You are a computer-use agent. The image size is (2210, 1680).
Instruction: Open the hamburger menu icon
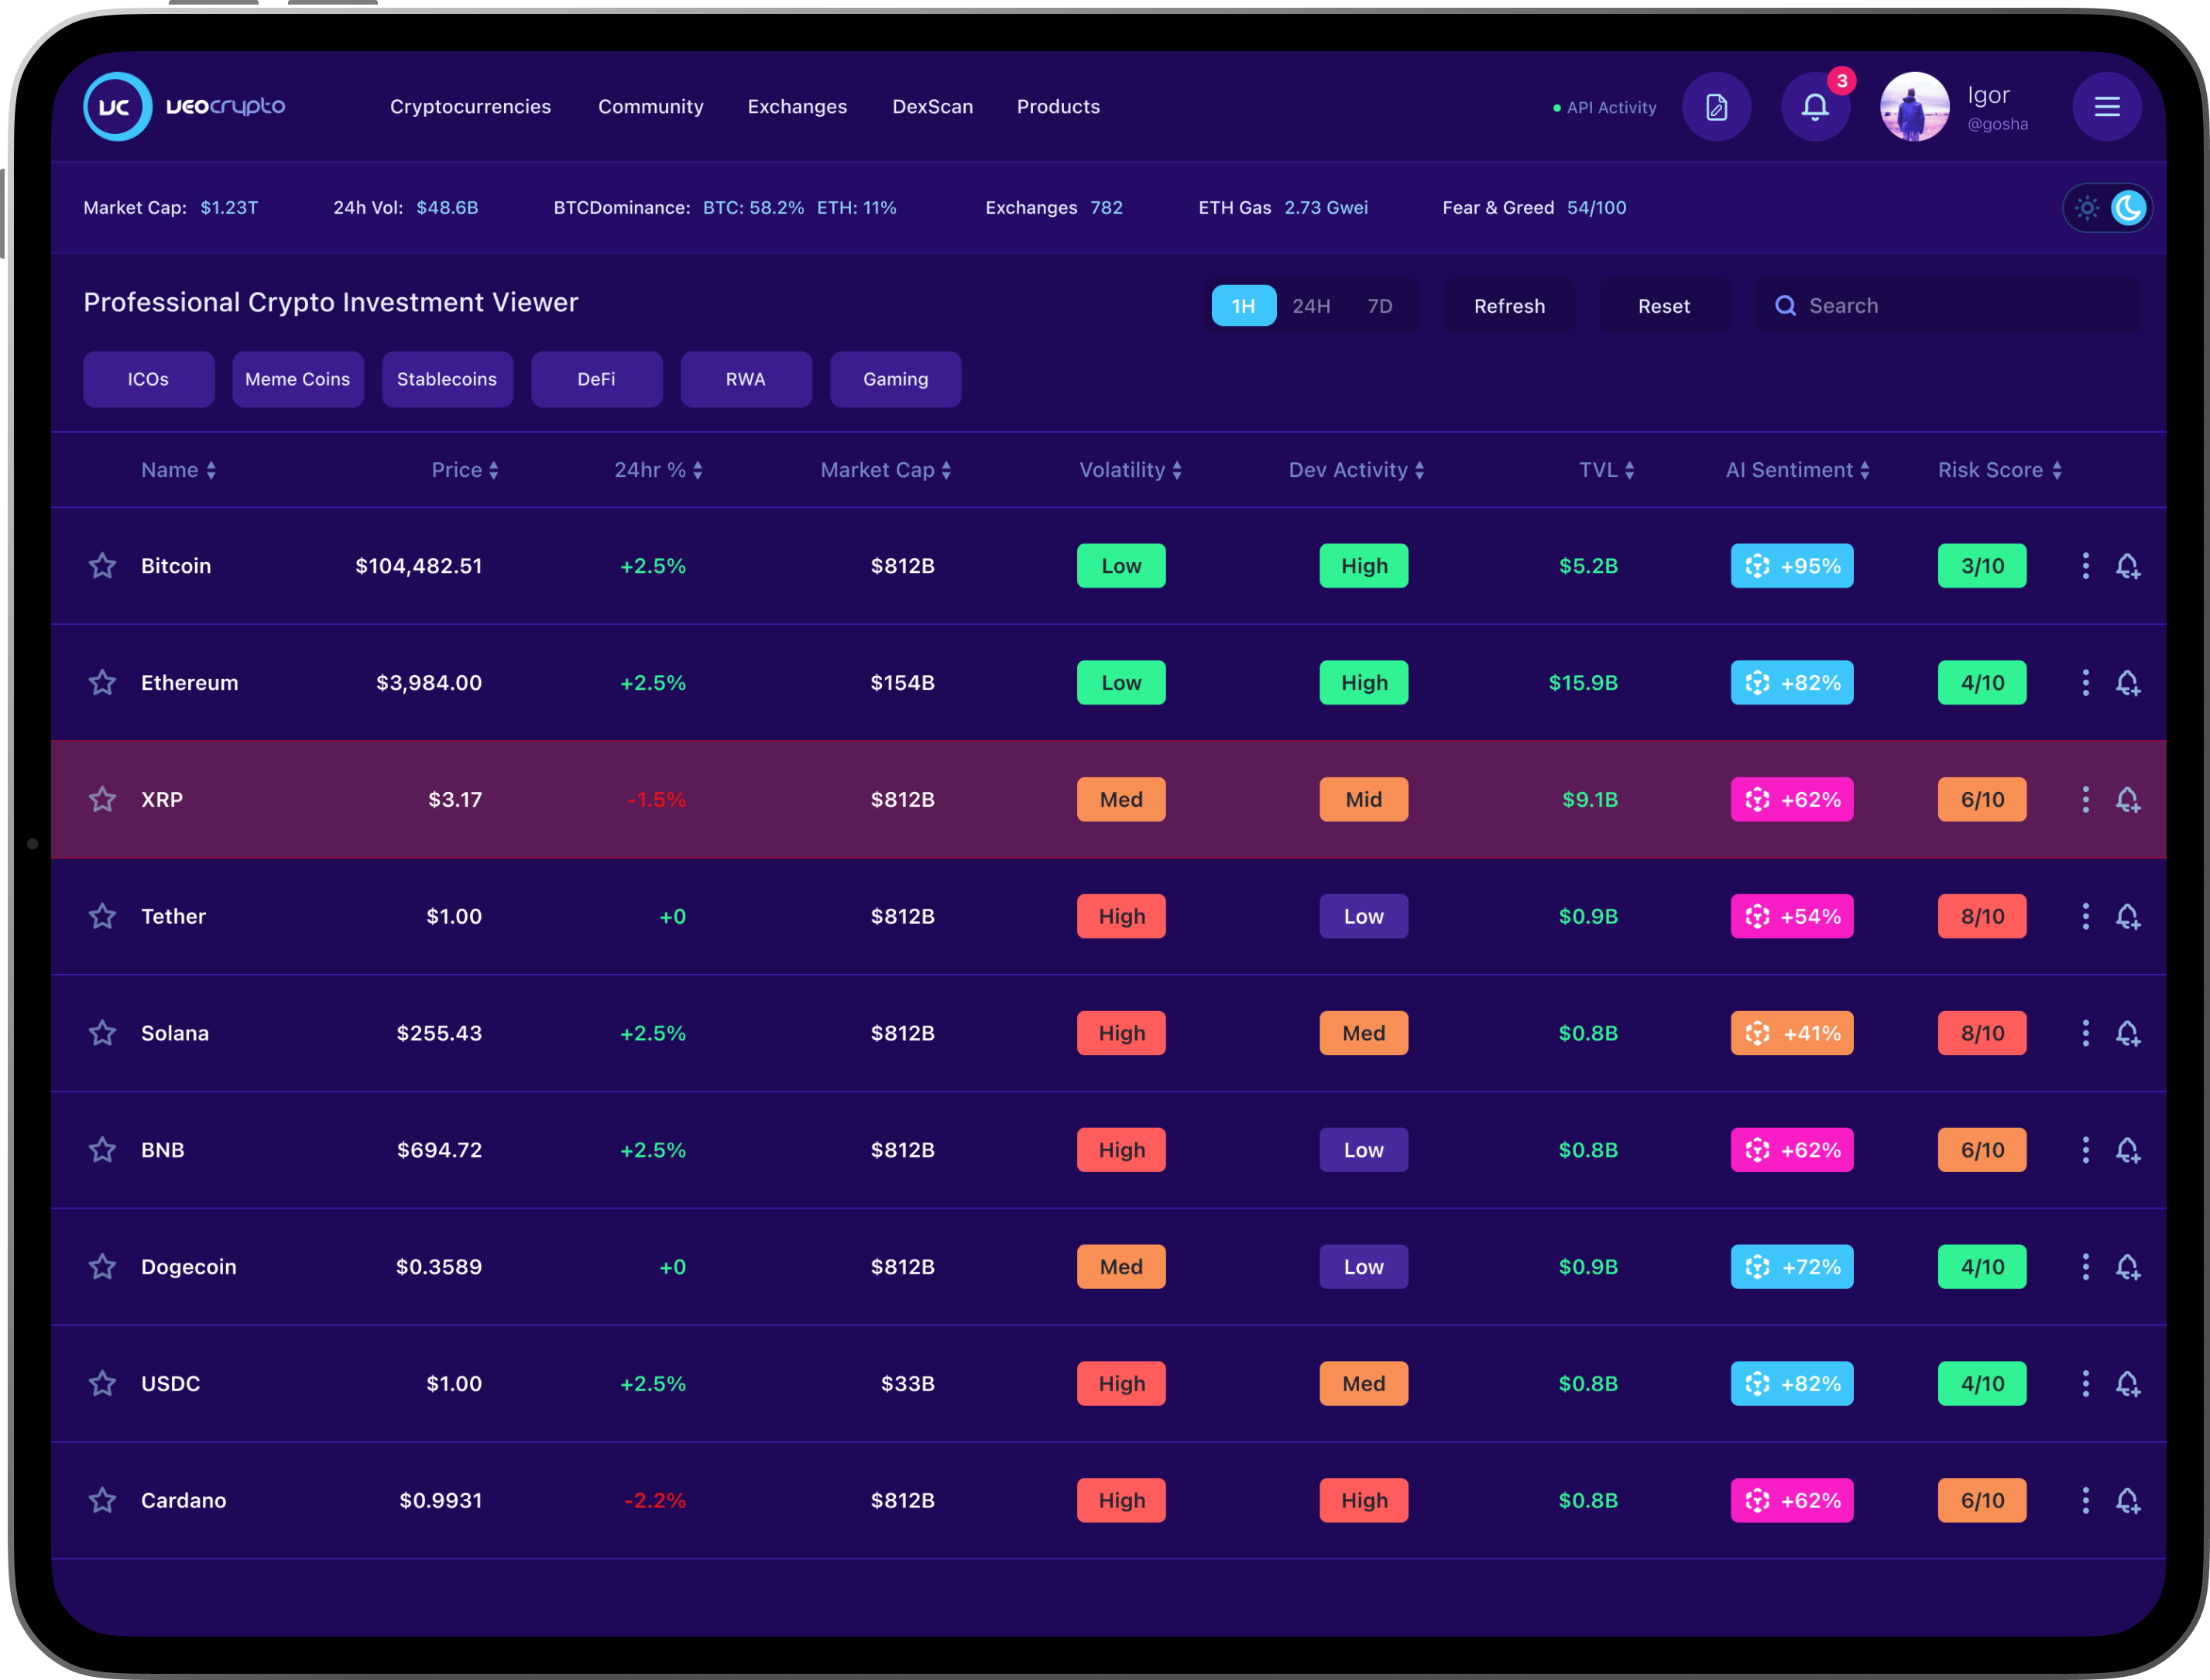click(2106, 107)
